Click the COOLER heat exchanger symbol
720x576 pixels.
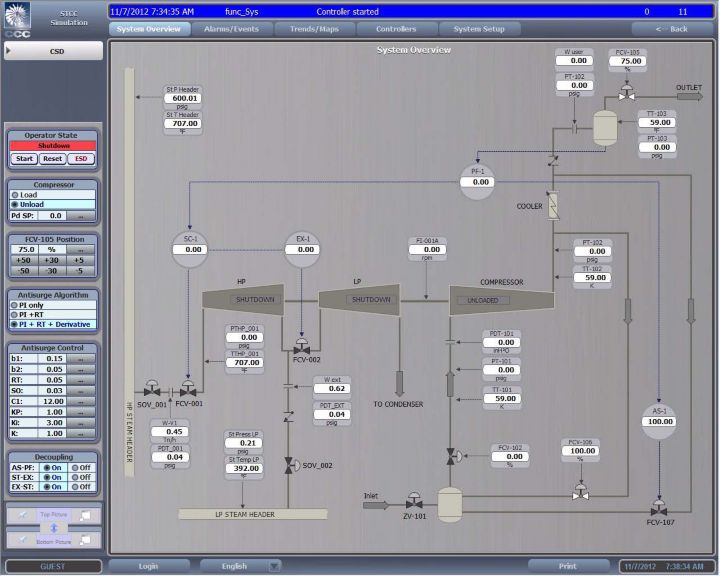(553, 206)
